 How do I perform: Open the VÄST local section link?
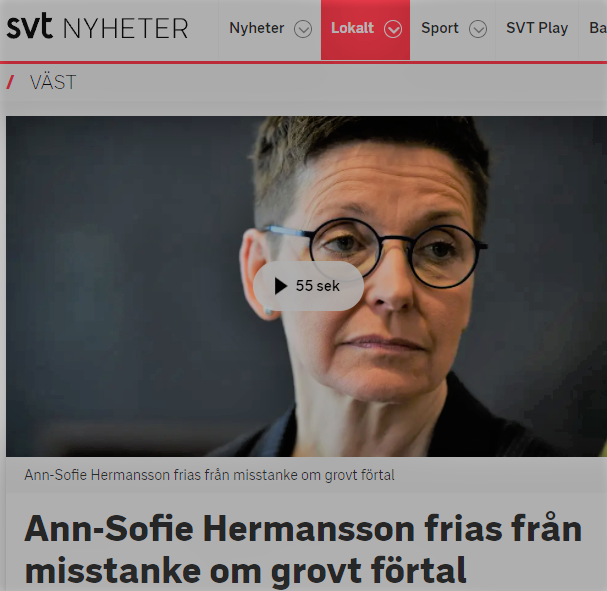click(x=53, y=82)
